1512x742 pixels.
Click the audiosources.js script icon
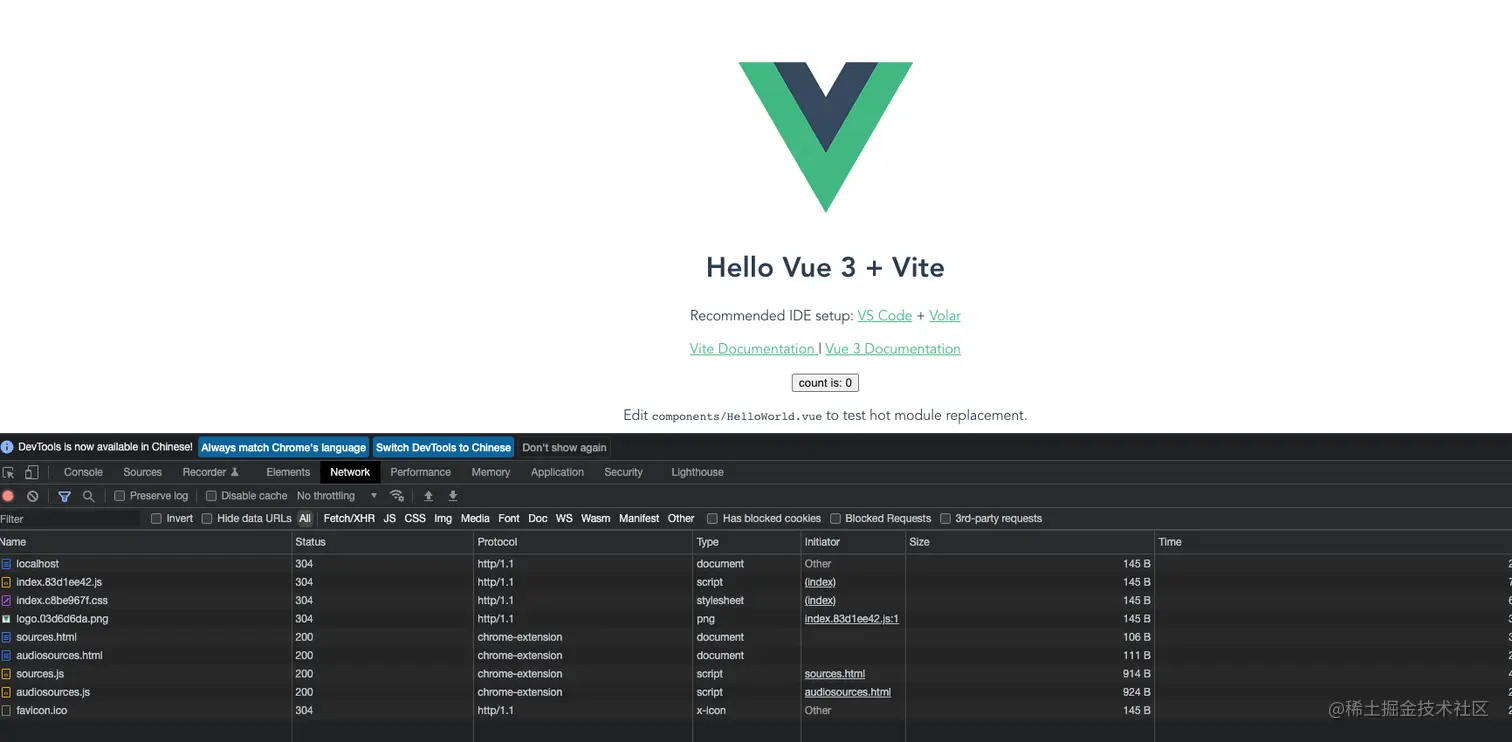click(x=6, y=692)
